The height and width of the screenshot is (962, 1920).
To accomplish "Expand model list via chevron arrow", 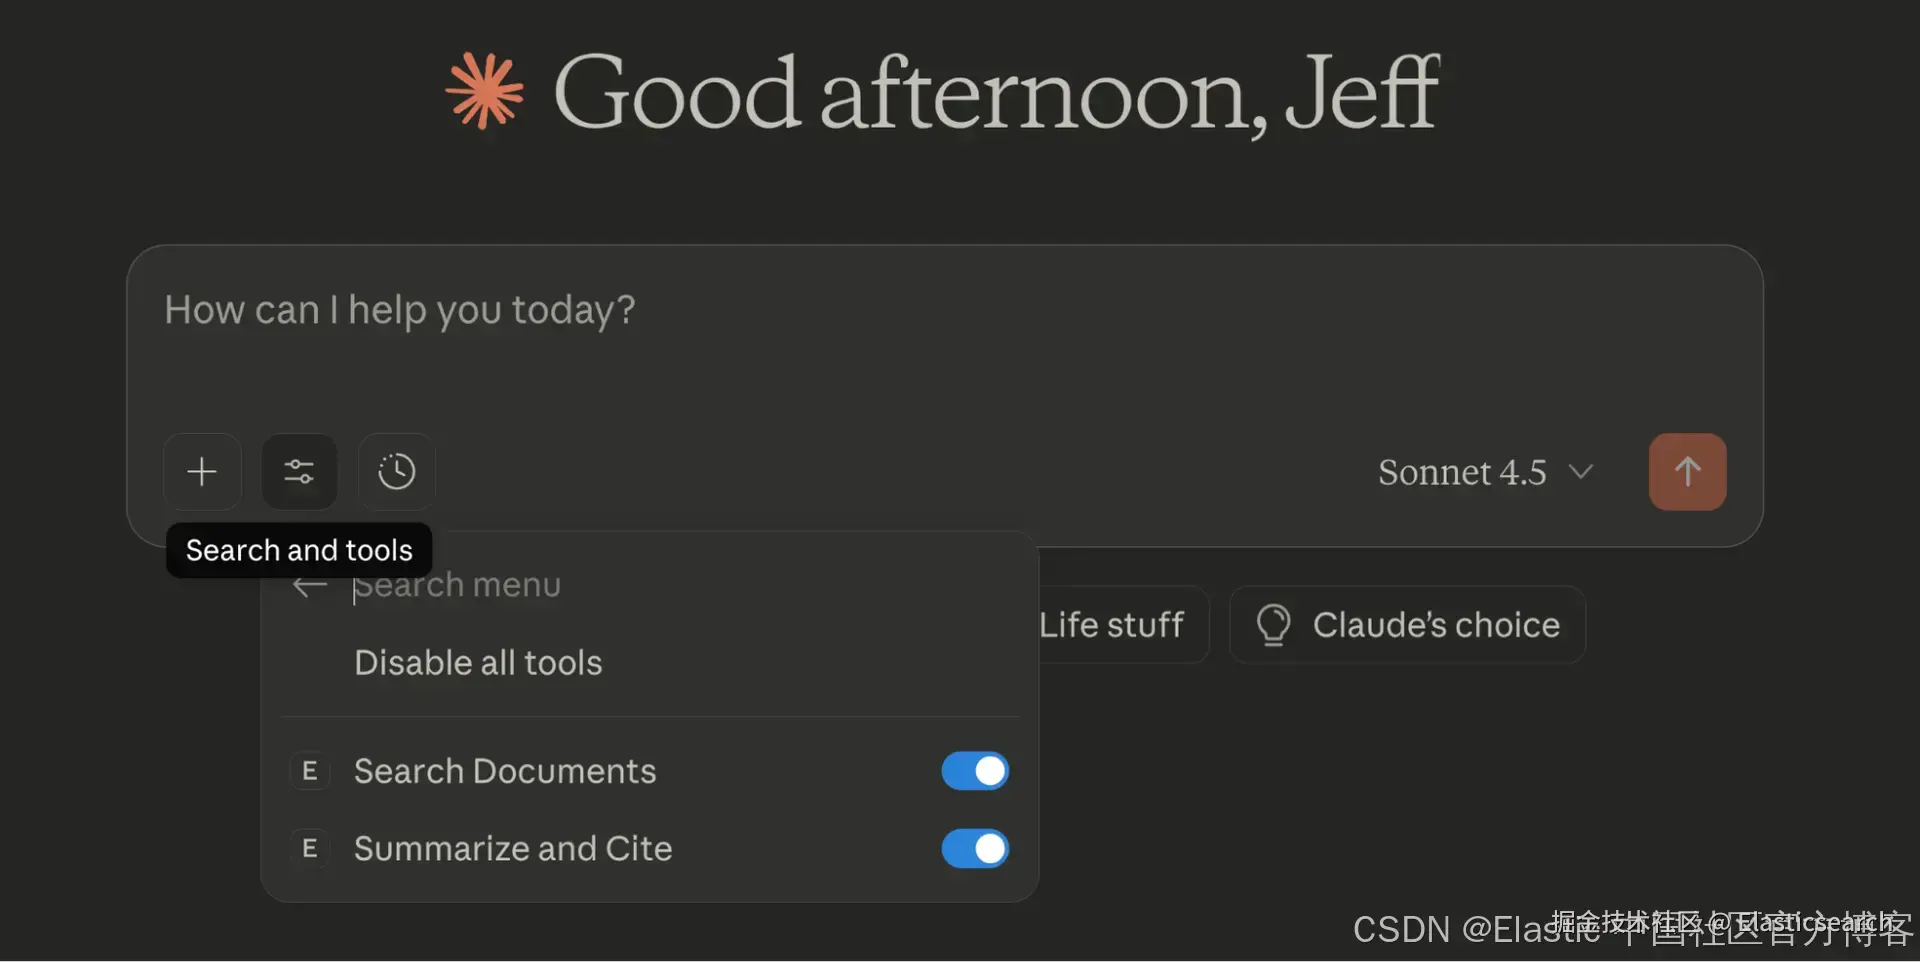I will pos(1581,472).
